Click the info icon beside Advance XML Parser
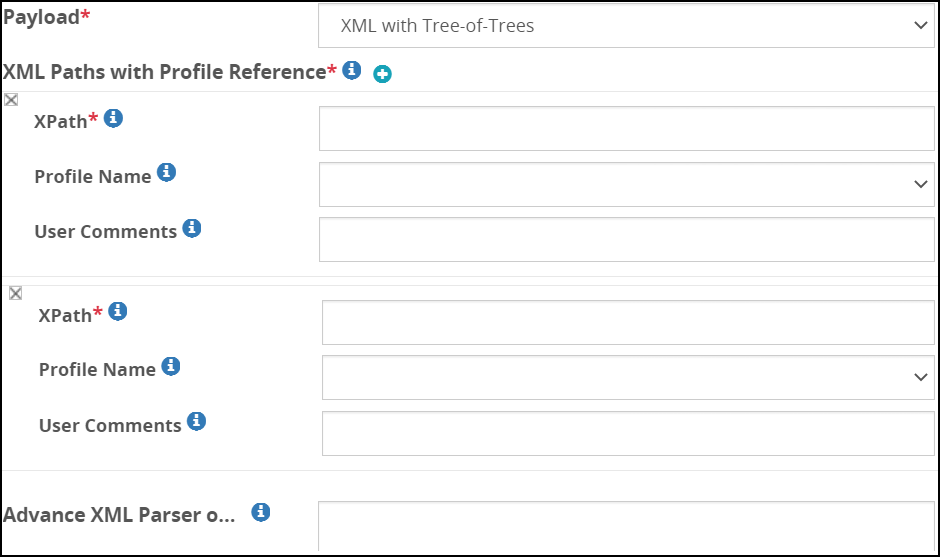 click(x=260, y=512)
